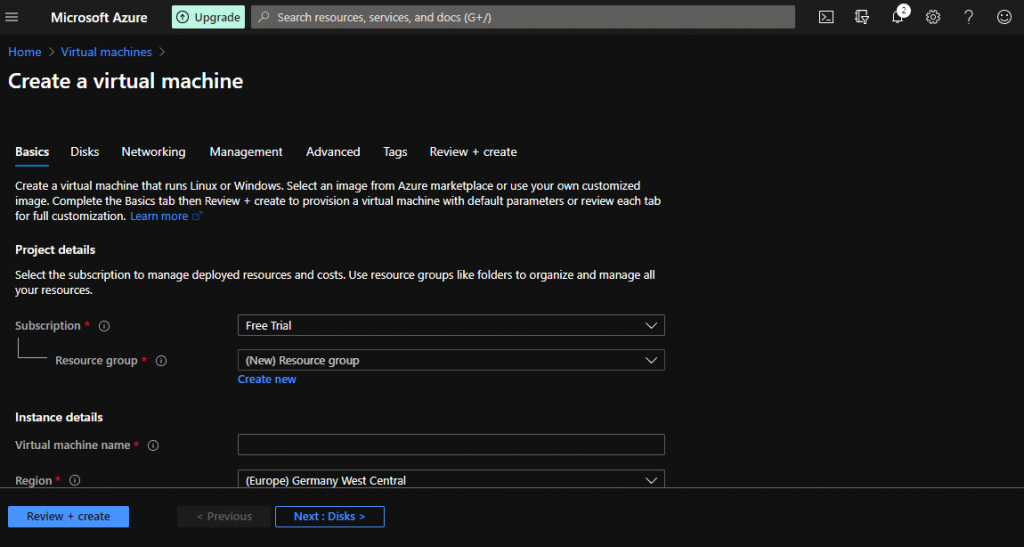Viewport: 1024px width, 547px height.
Task: Open Directory and subscription filter icon
Action: (x=862, y=17)
